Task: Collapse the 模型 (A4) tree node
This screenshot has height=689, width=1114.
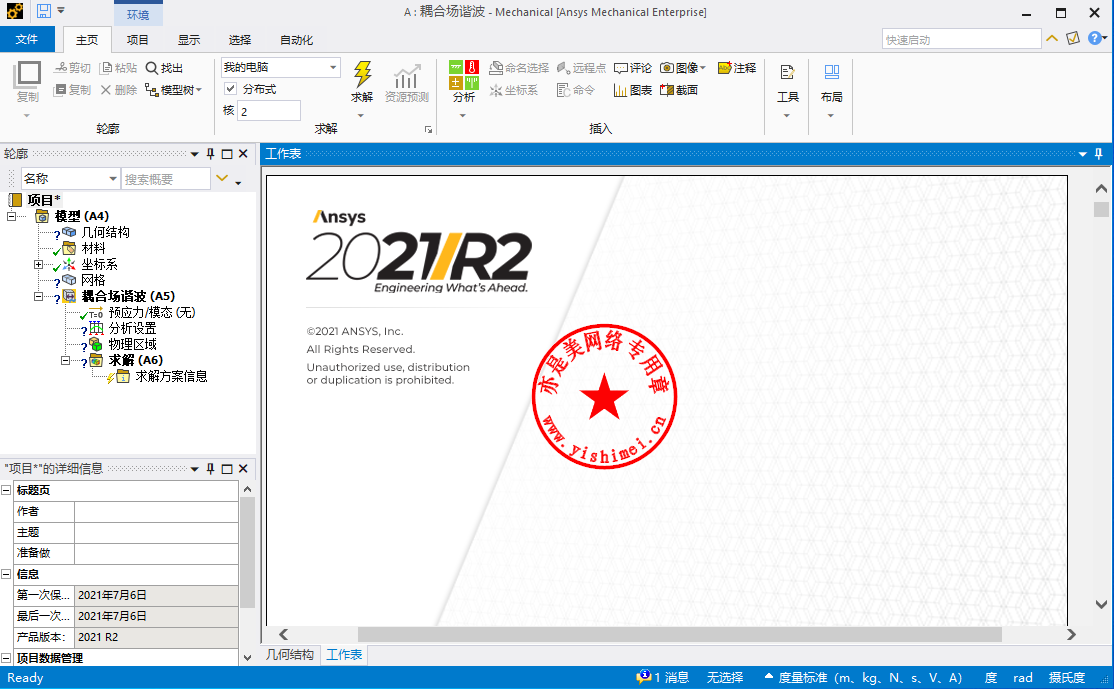Action: (x=11, y=216)
